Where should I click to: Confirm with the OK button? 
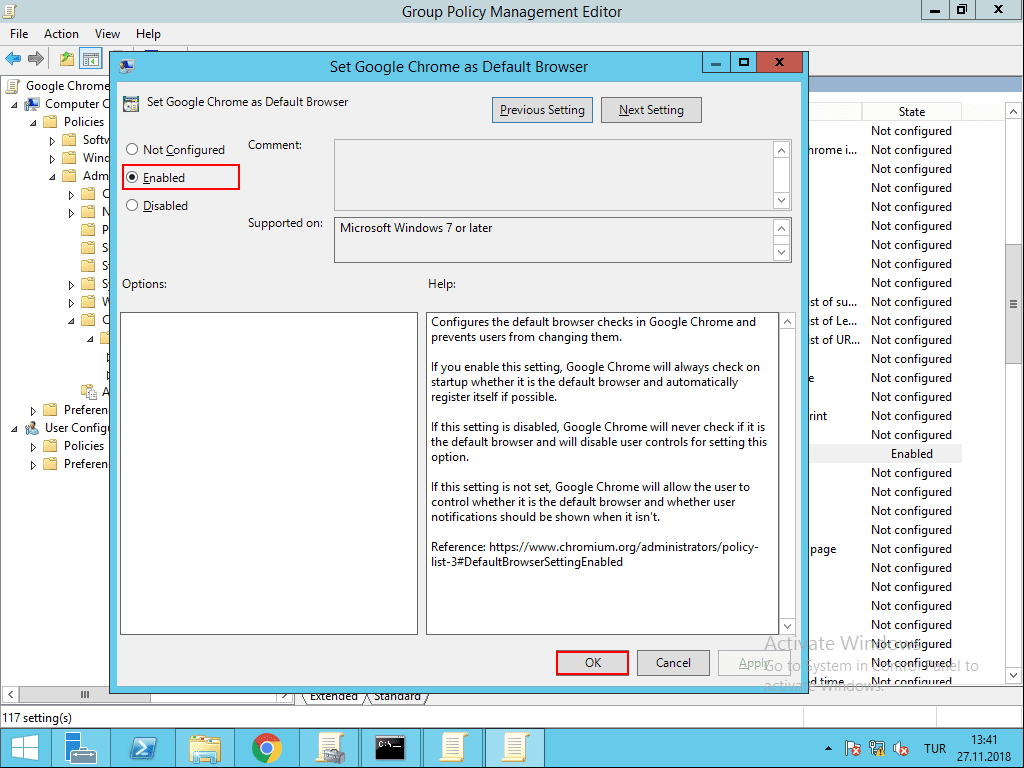click(x=592, y=663)
